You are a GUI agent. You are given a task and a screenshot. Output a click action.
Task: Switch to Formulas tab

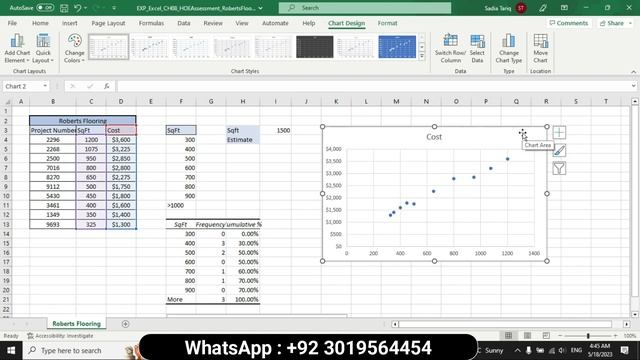(151, 23)
